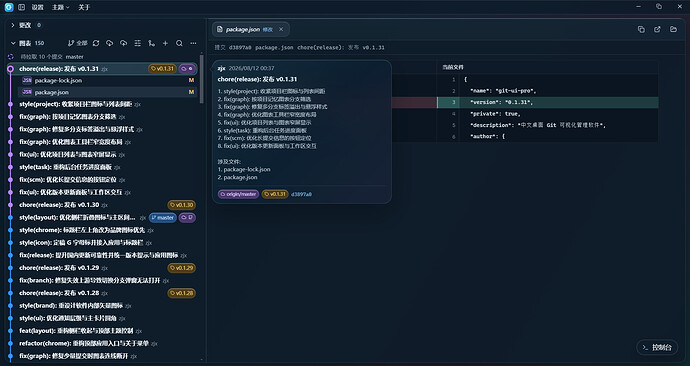
Task: Click the v0.1.28 tag badge
Action: click(182, 293)
